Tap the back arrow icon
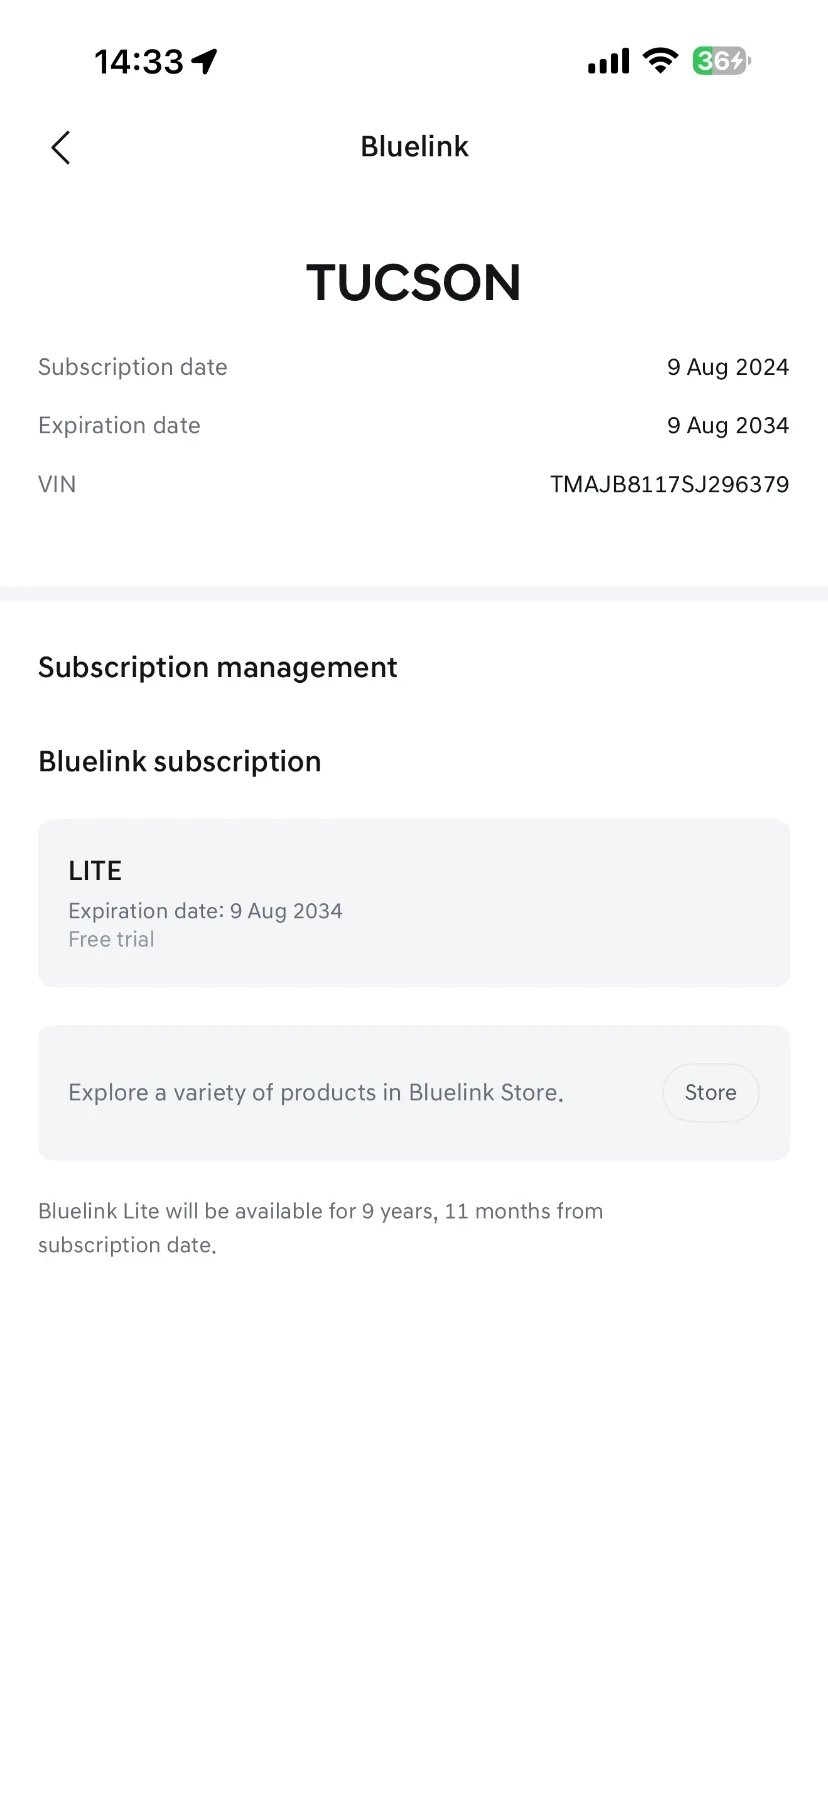828x1800 pixels. click(61, 148)
